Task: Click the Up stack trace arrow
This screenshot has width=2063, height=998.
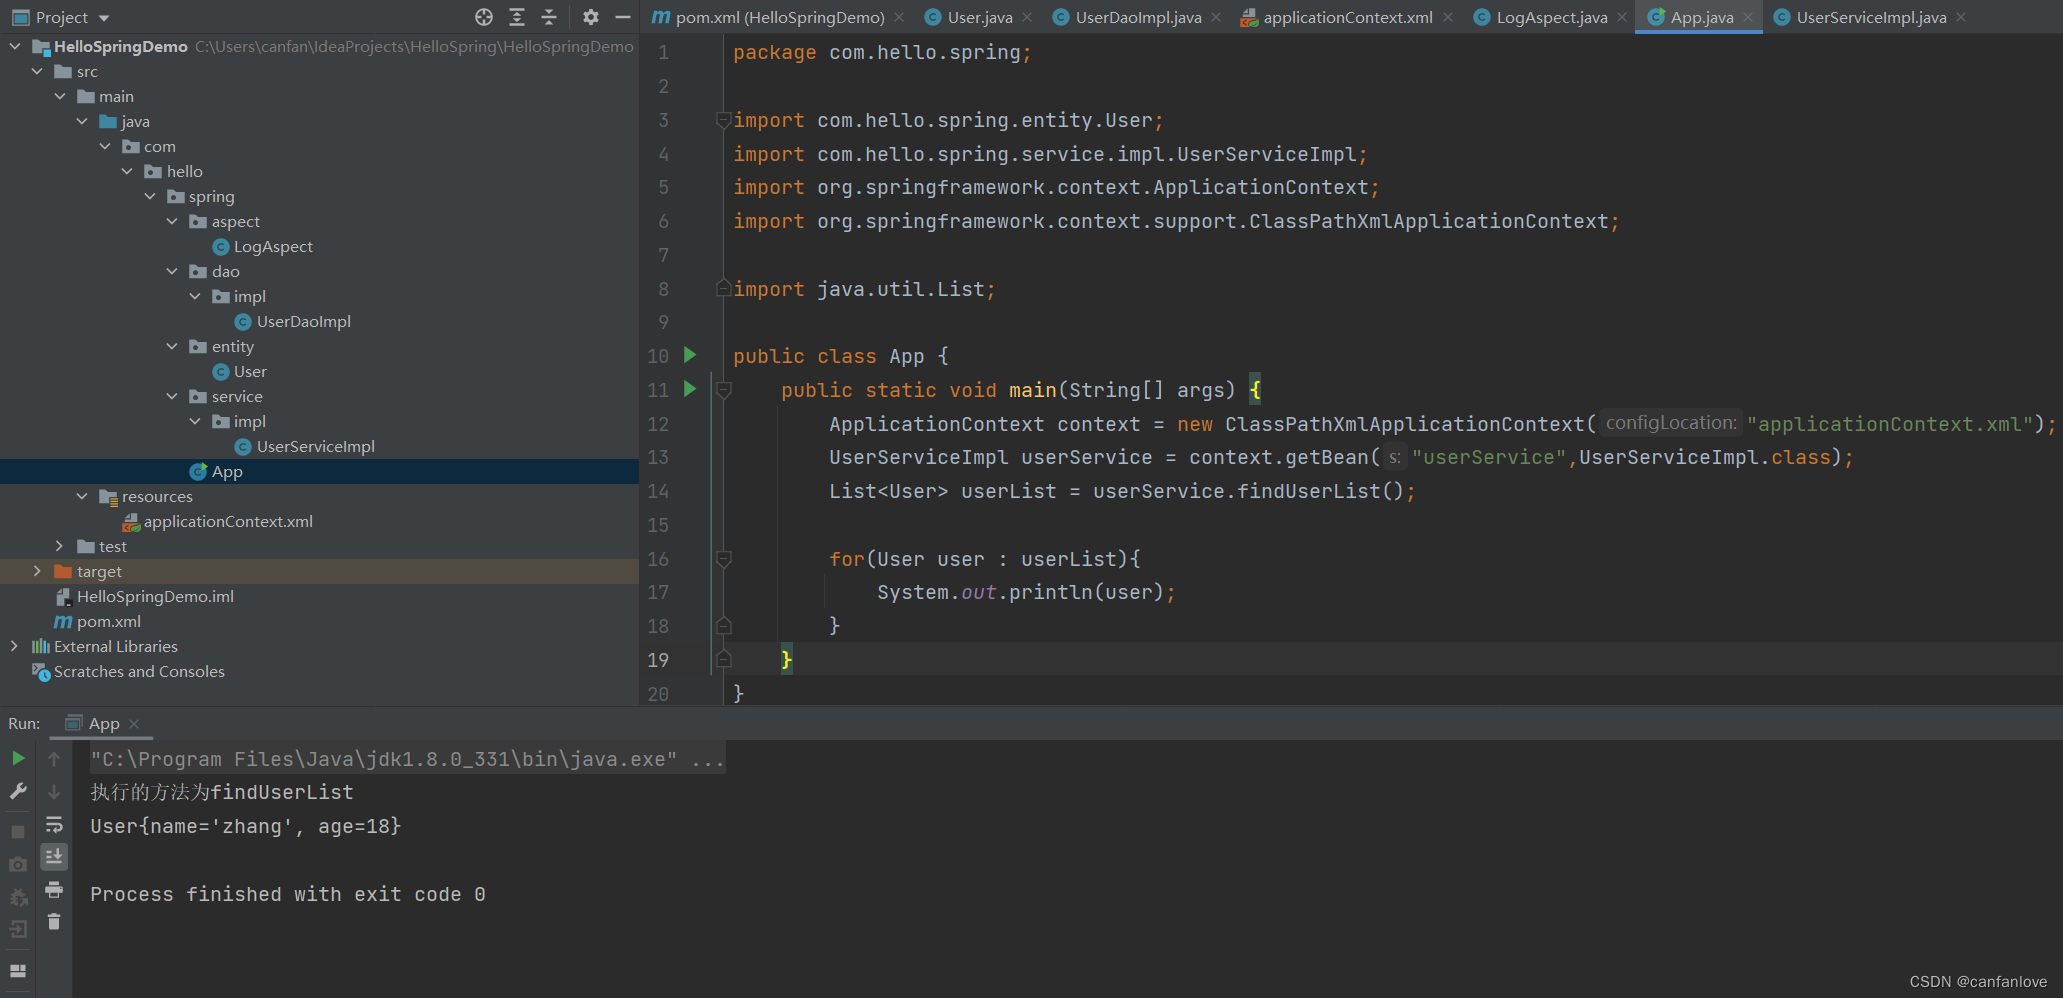Action: (54, 759)
